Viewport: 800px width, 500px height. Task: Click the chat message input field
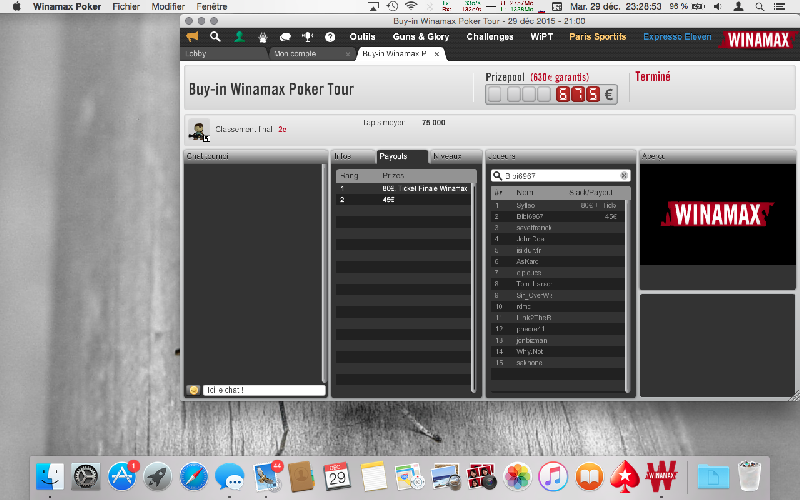(263, 390)
